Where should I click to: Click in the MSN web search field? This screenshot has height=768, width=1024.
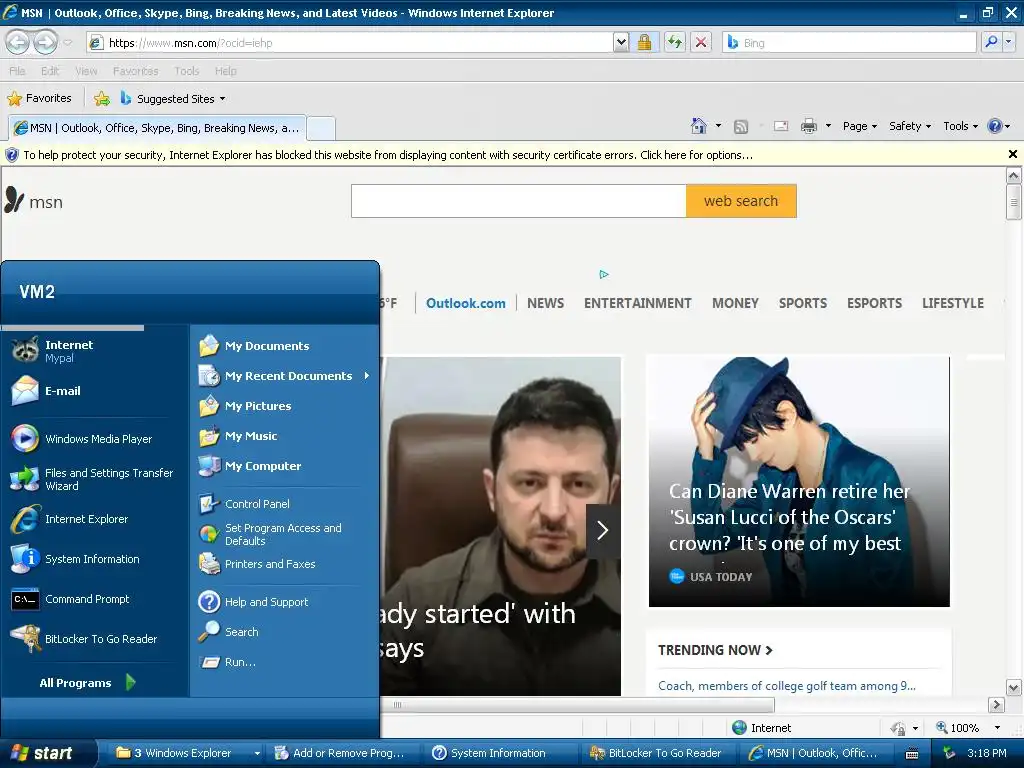coord(519,200)
